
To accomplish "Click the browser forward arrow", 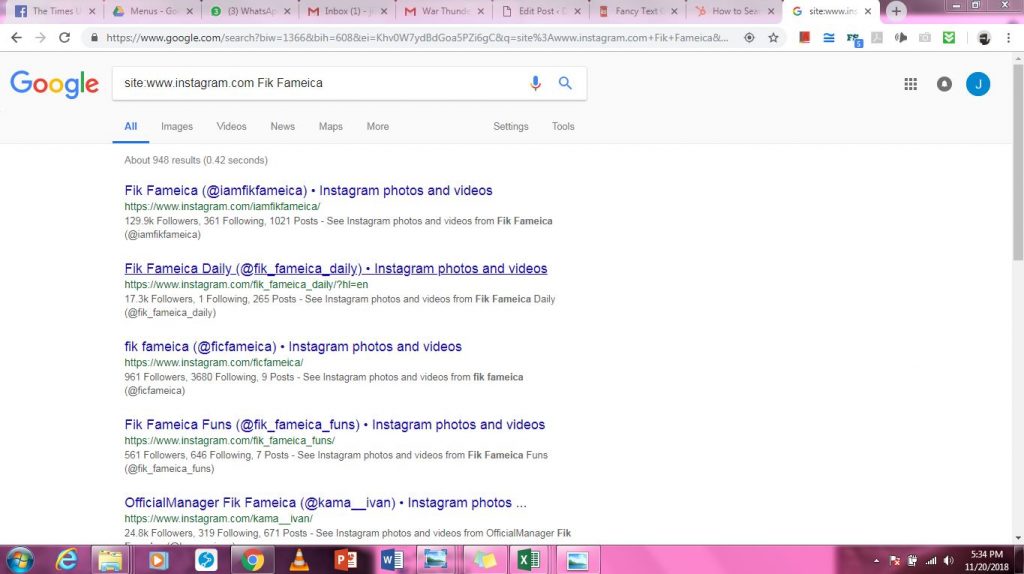I will point(40,38).
